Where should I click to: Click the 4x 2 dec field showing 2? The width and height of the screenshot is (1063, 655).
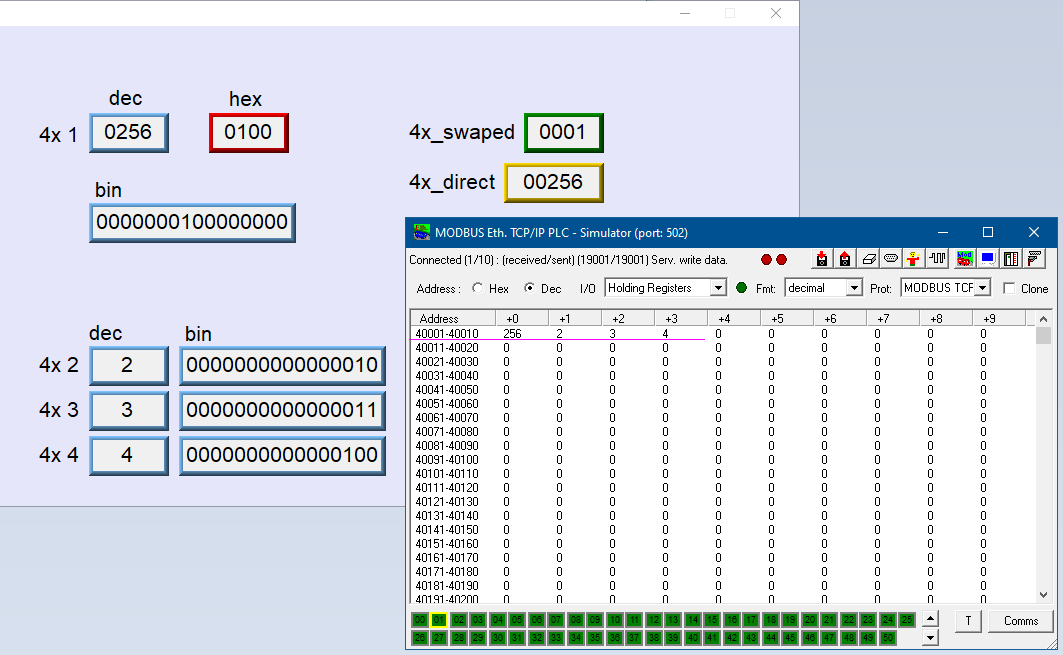pyautogui.click(x=129, y=365)
